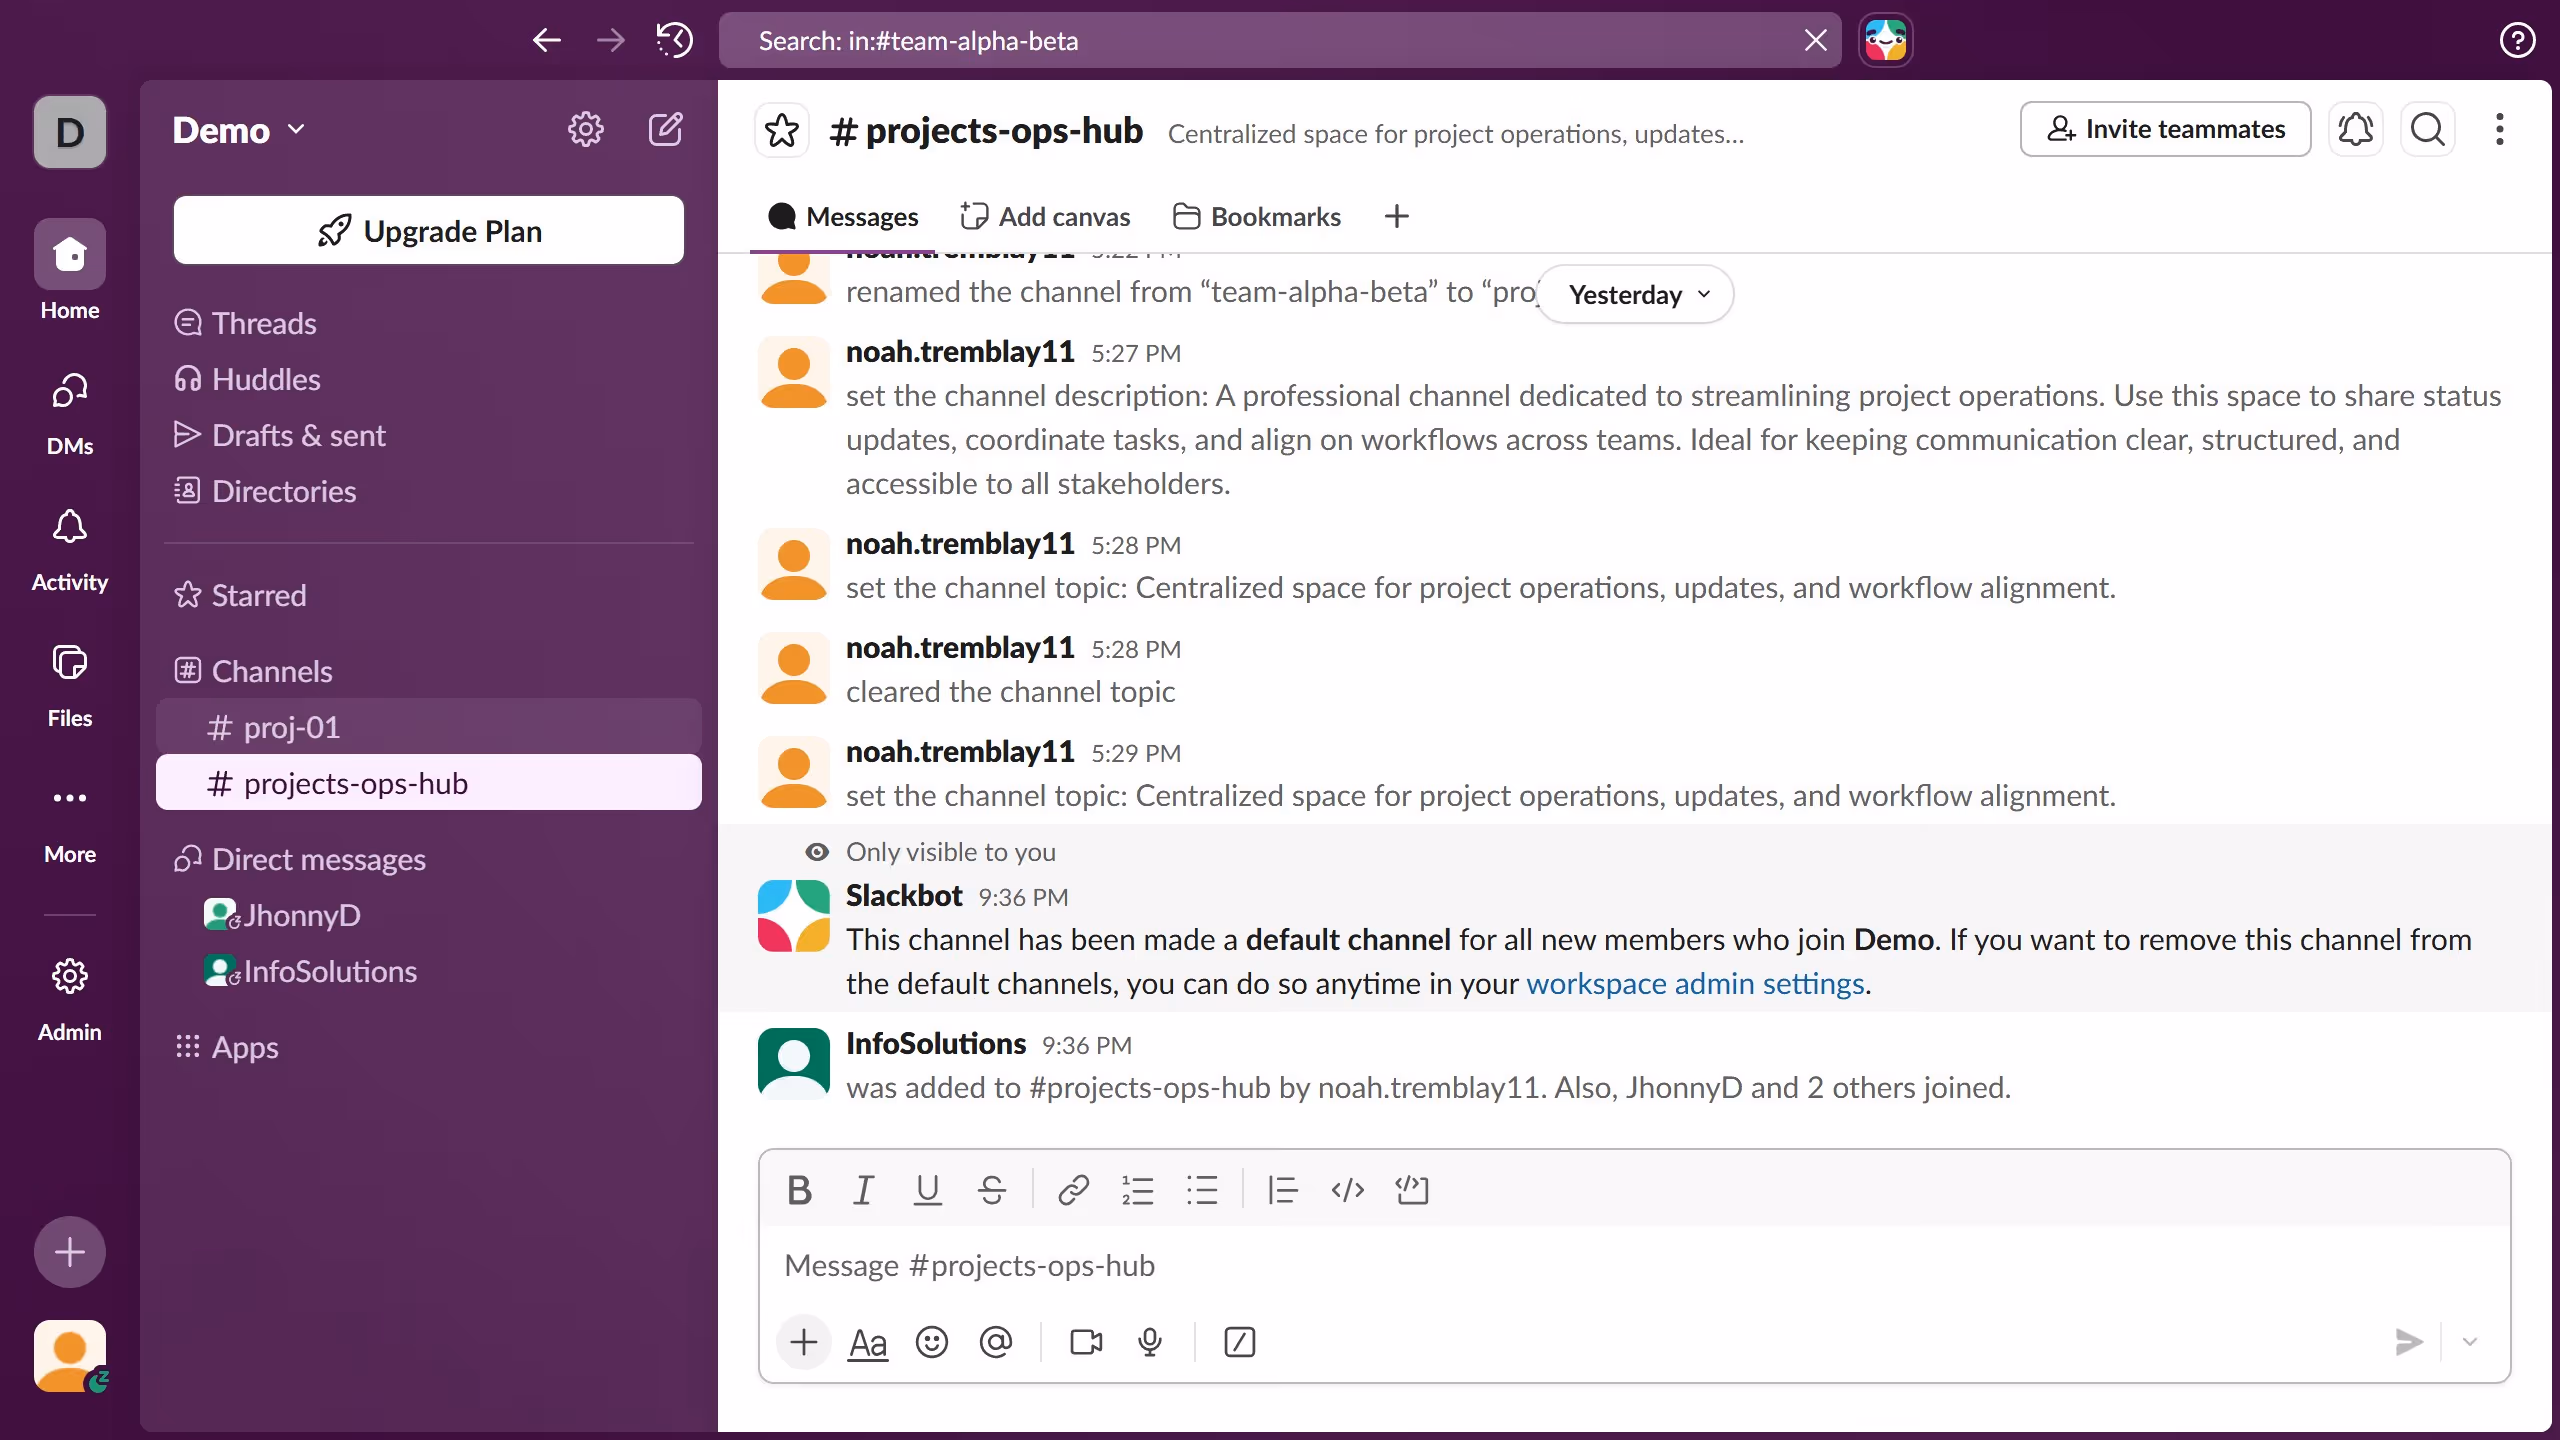Viewport: 2560px width, 1440px height.
Task: Collapse the Channels section
Action: [253, 671]
